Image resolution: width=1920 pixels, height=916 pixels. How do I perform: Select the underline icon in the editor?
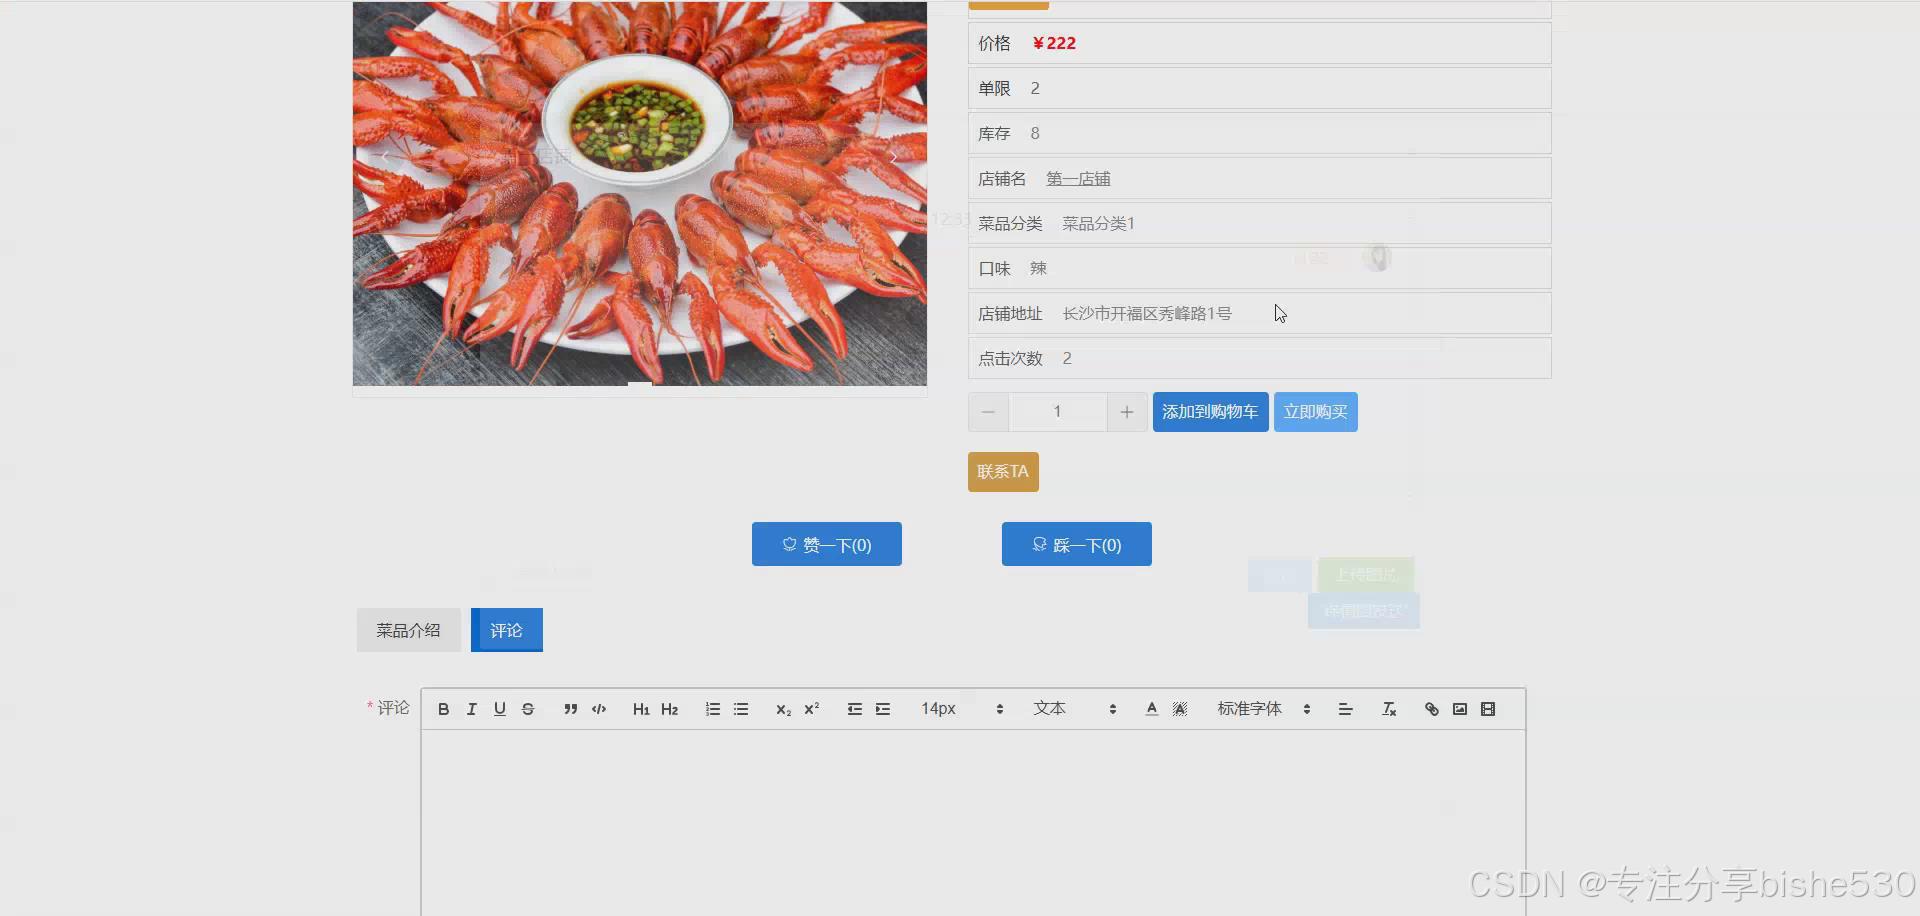pos(499,708)
